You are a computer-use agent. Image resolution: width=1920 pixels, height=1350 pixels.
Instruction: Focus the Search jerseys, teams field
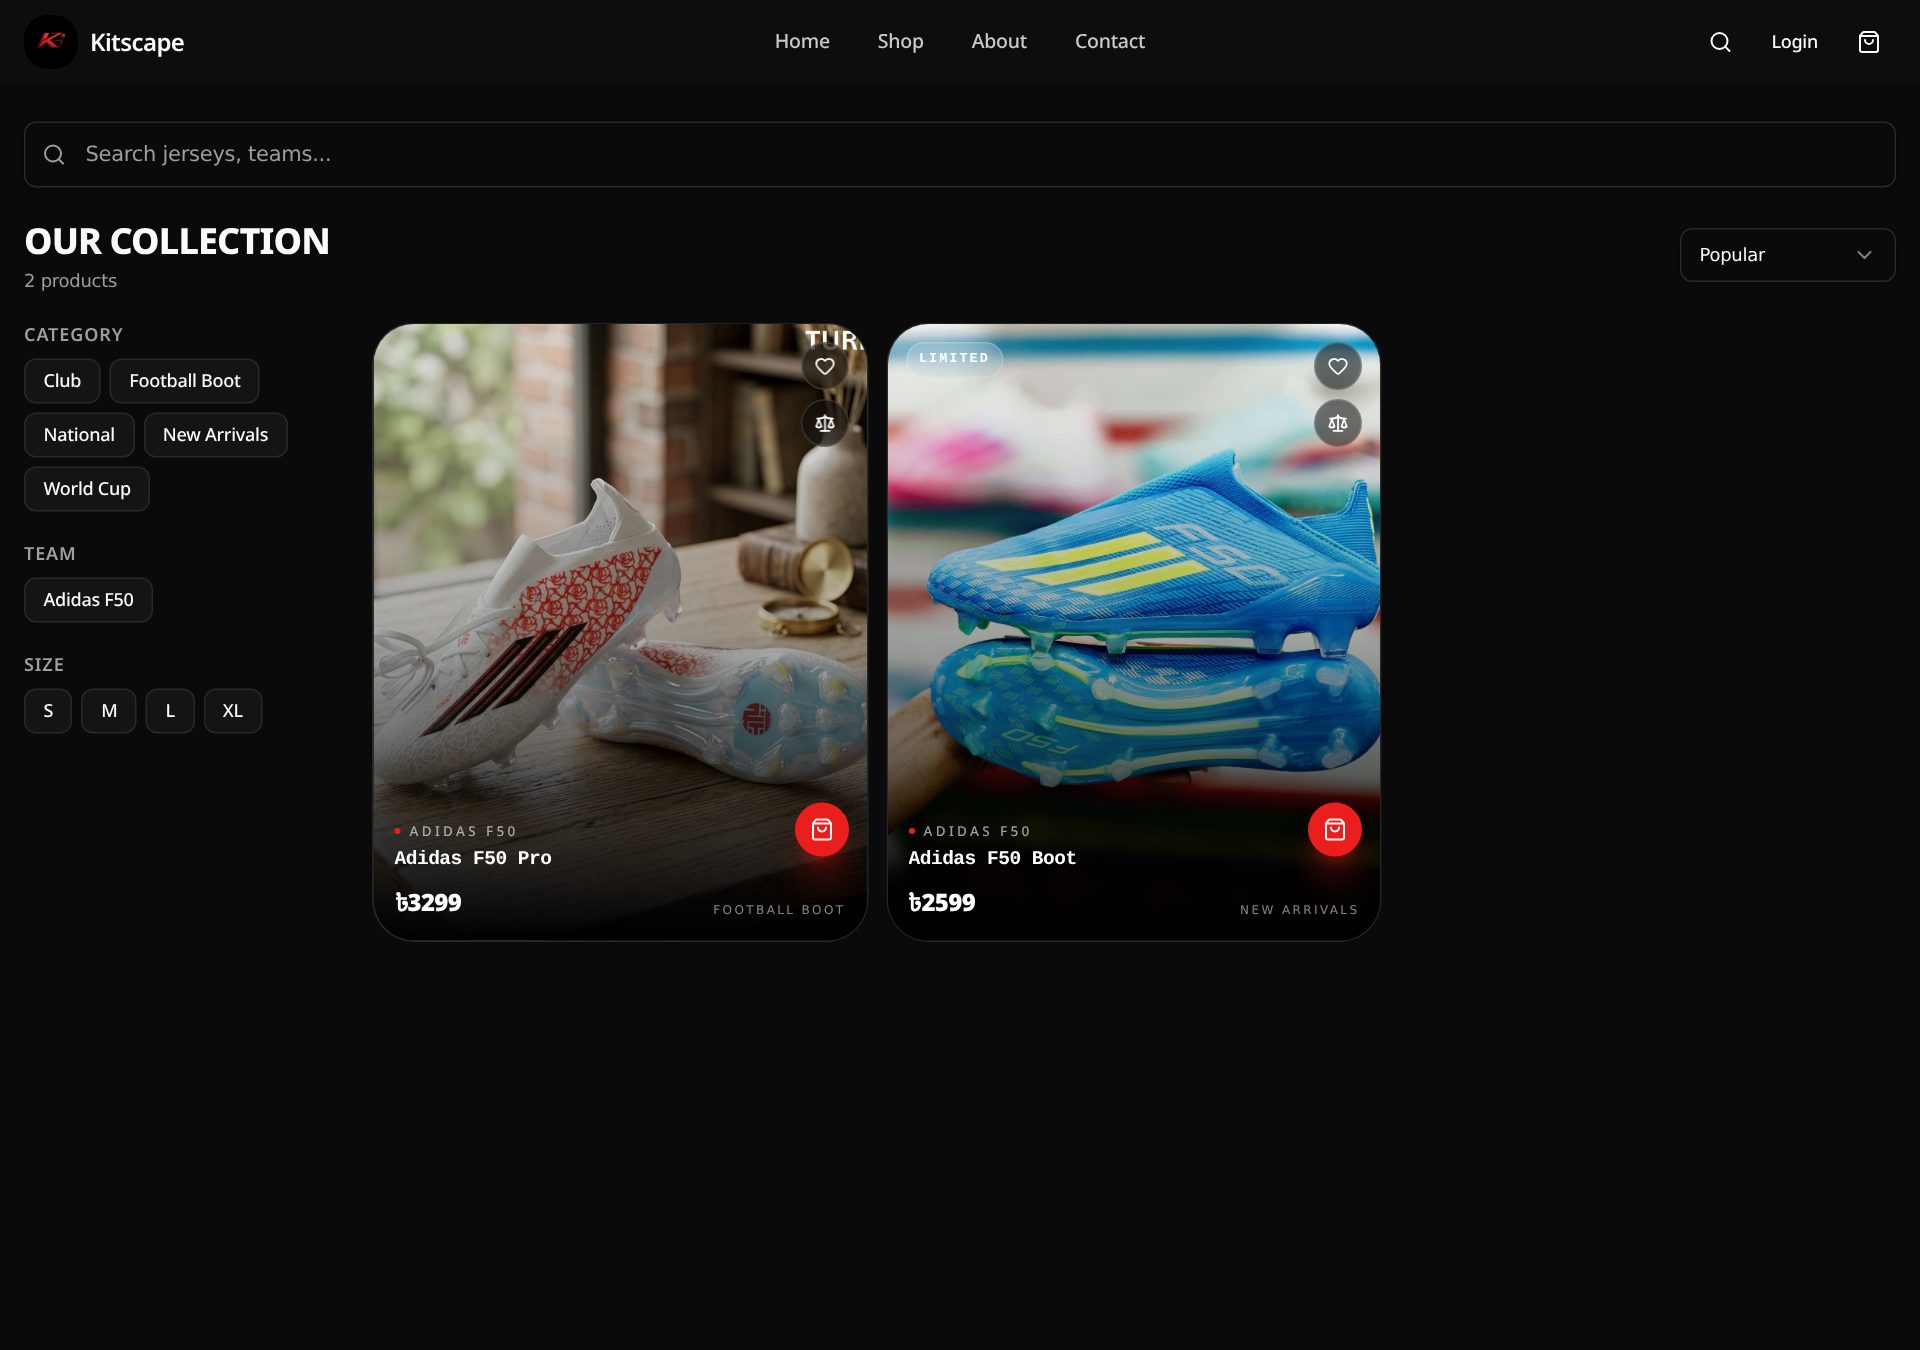coord(960,155)
